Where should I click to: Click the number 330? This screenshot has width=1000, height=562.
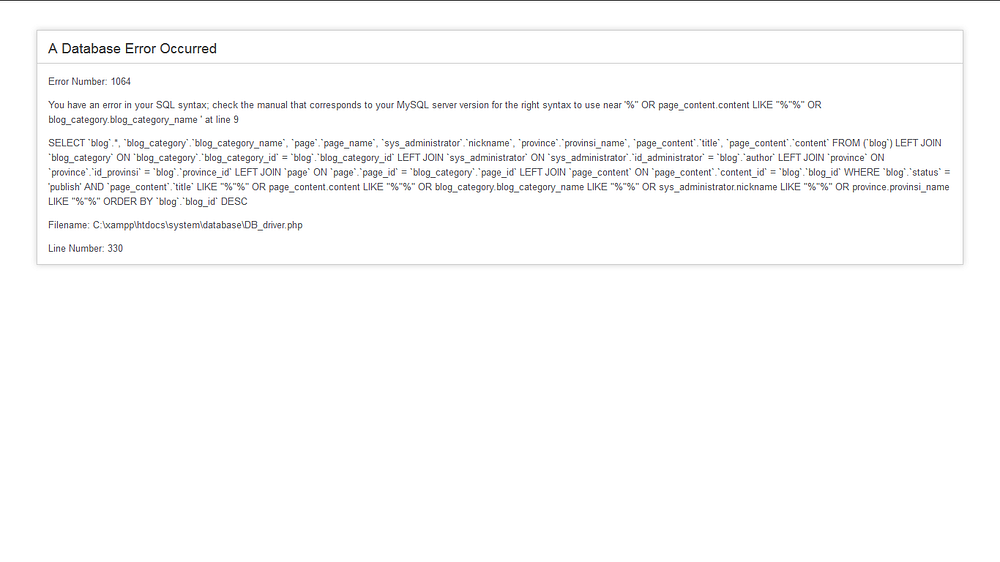115,249
